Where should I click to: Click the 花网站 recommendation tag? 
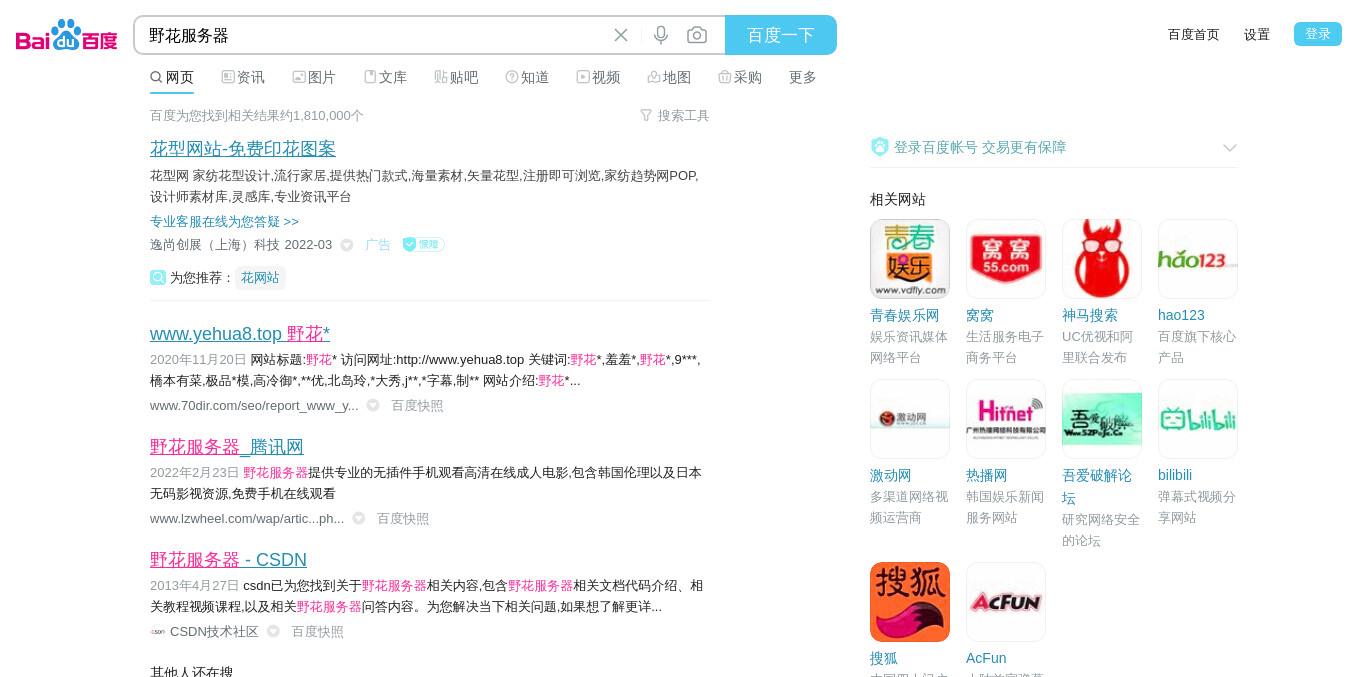pos(260,278)
